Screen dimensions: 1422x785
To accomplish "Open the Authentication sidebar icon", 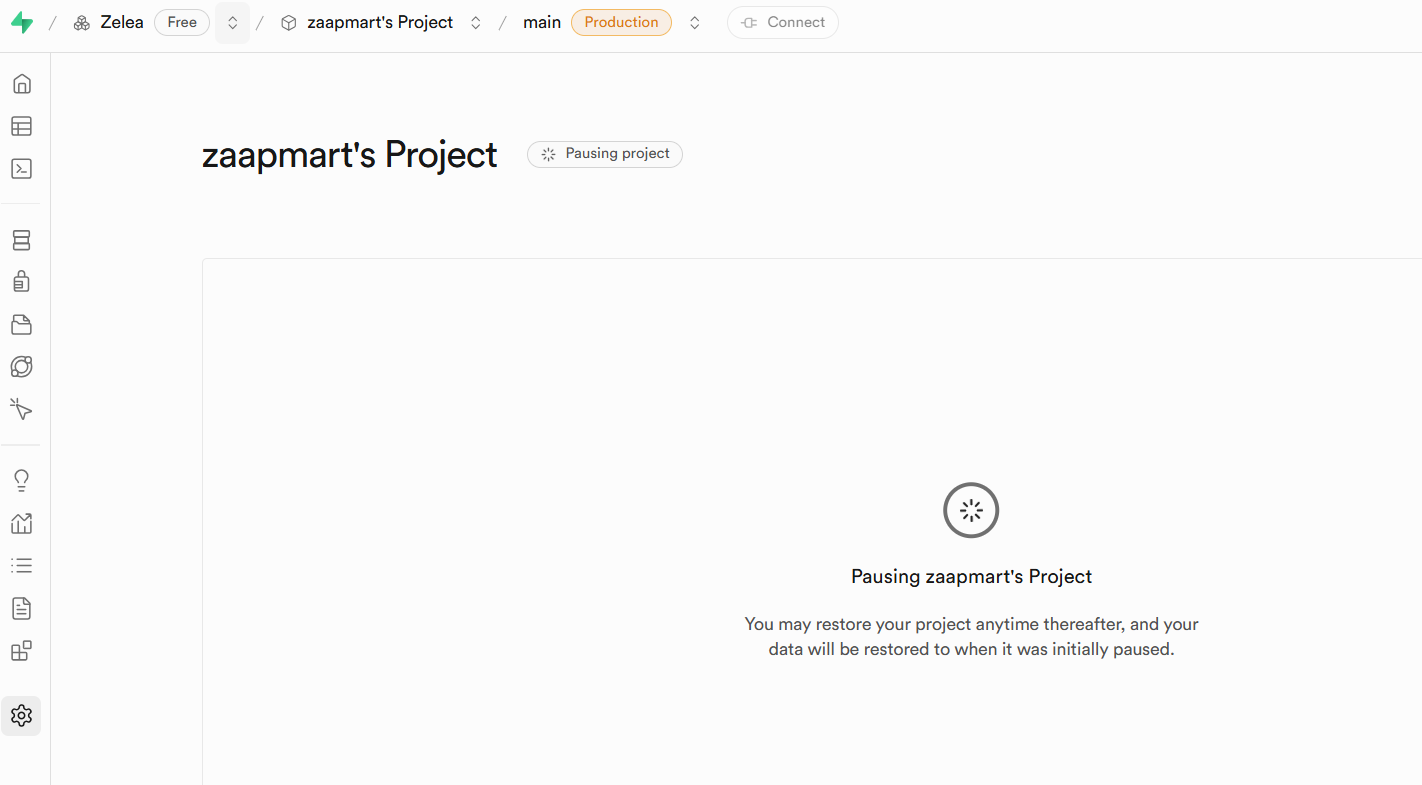I will coord(21,281).
